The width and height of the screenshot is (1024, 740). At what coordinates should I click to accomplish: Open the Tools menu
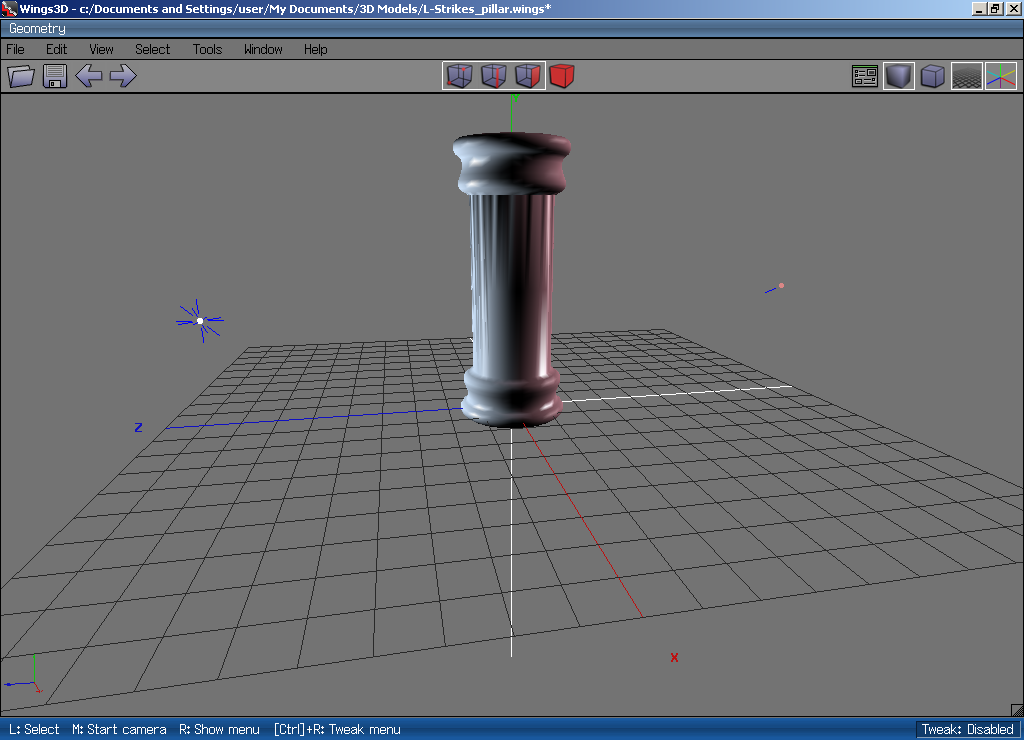pyautogui.click(x=206, y=49)
